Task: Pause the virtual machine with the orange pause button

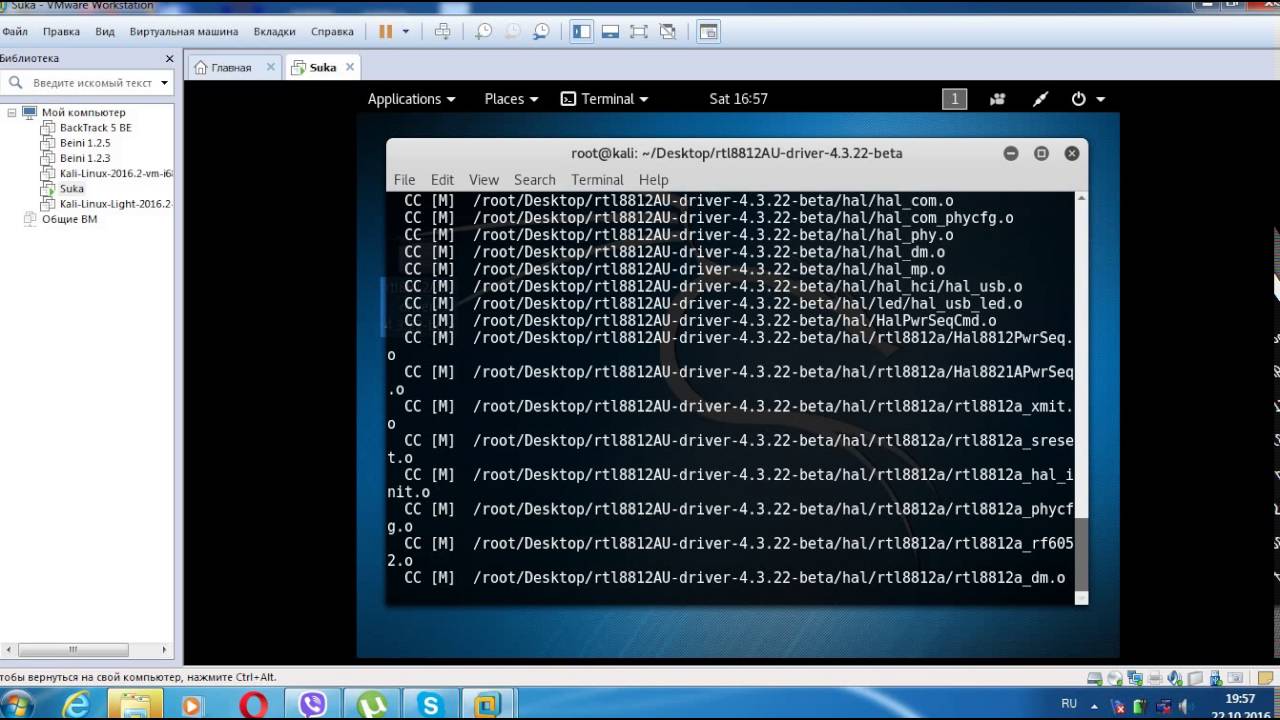Action: coord(385,31)
